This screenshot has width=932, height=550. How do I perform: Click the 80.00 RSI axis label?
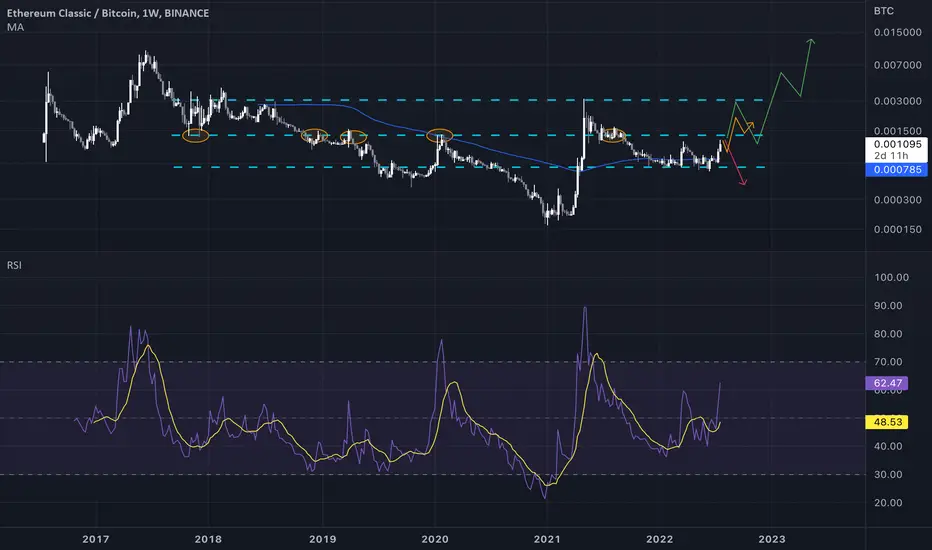[x=888, y=334]
